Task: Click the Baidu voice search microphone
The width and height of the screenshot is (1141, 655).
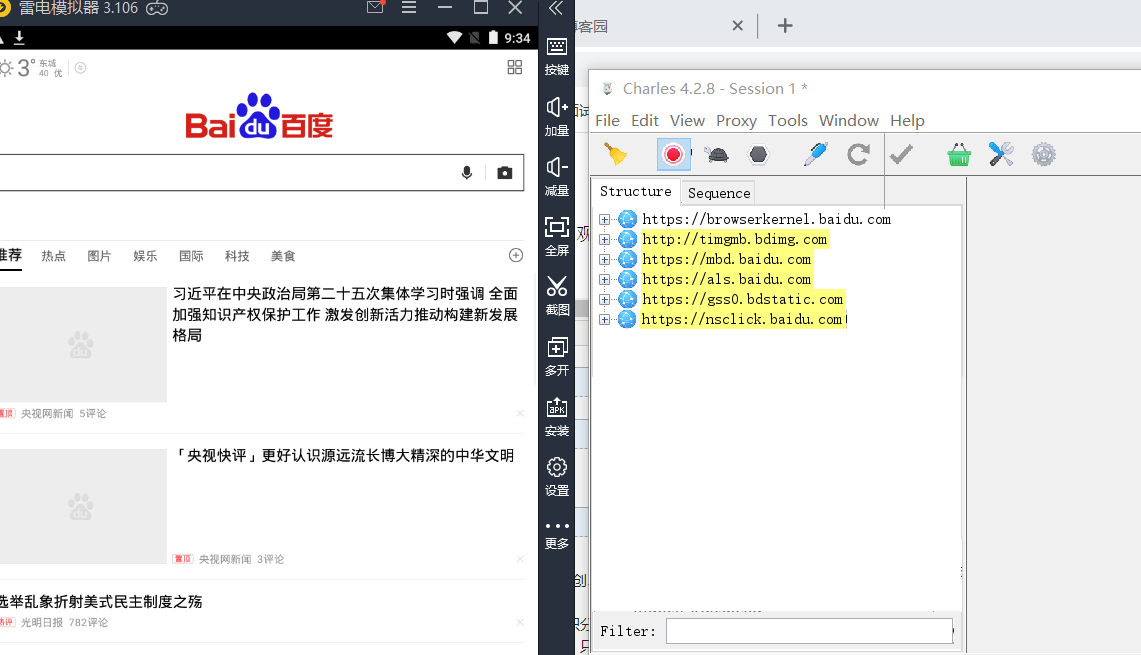Action: 467,172
